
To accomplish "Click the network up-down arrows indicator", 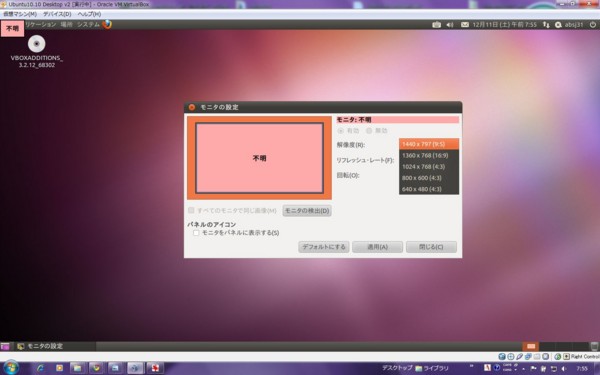I will click(x=546, y=24).
